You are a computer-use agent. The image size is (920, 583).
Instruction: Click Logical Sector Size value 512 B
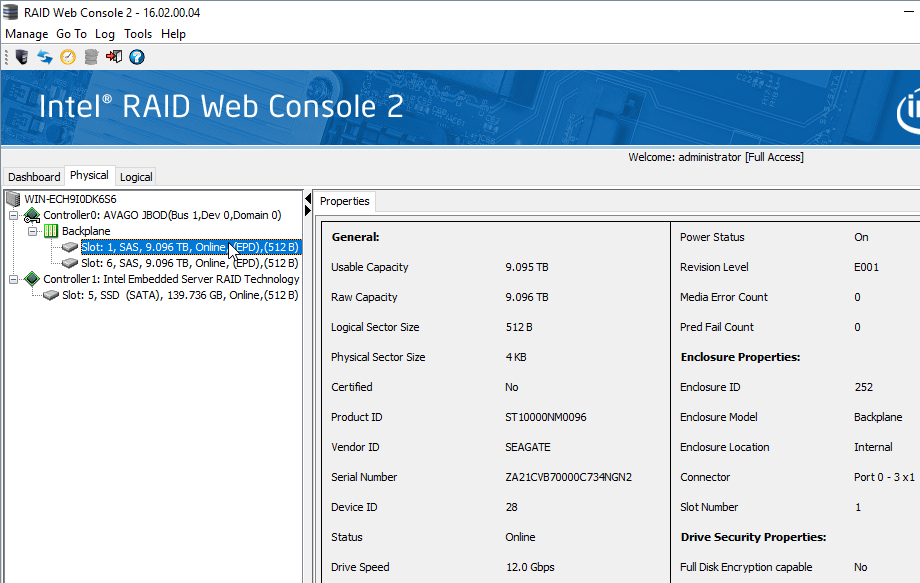pos(519,327)
